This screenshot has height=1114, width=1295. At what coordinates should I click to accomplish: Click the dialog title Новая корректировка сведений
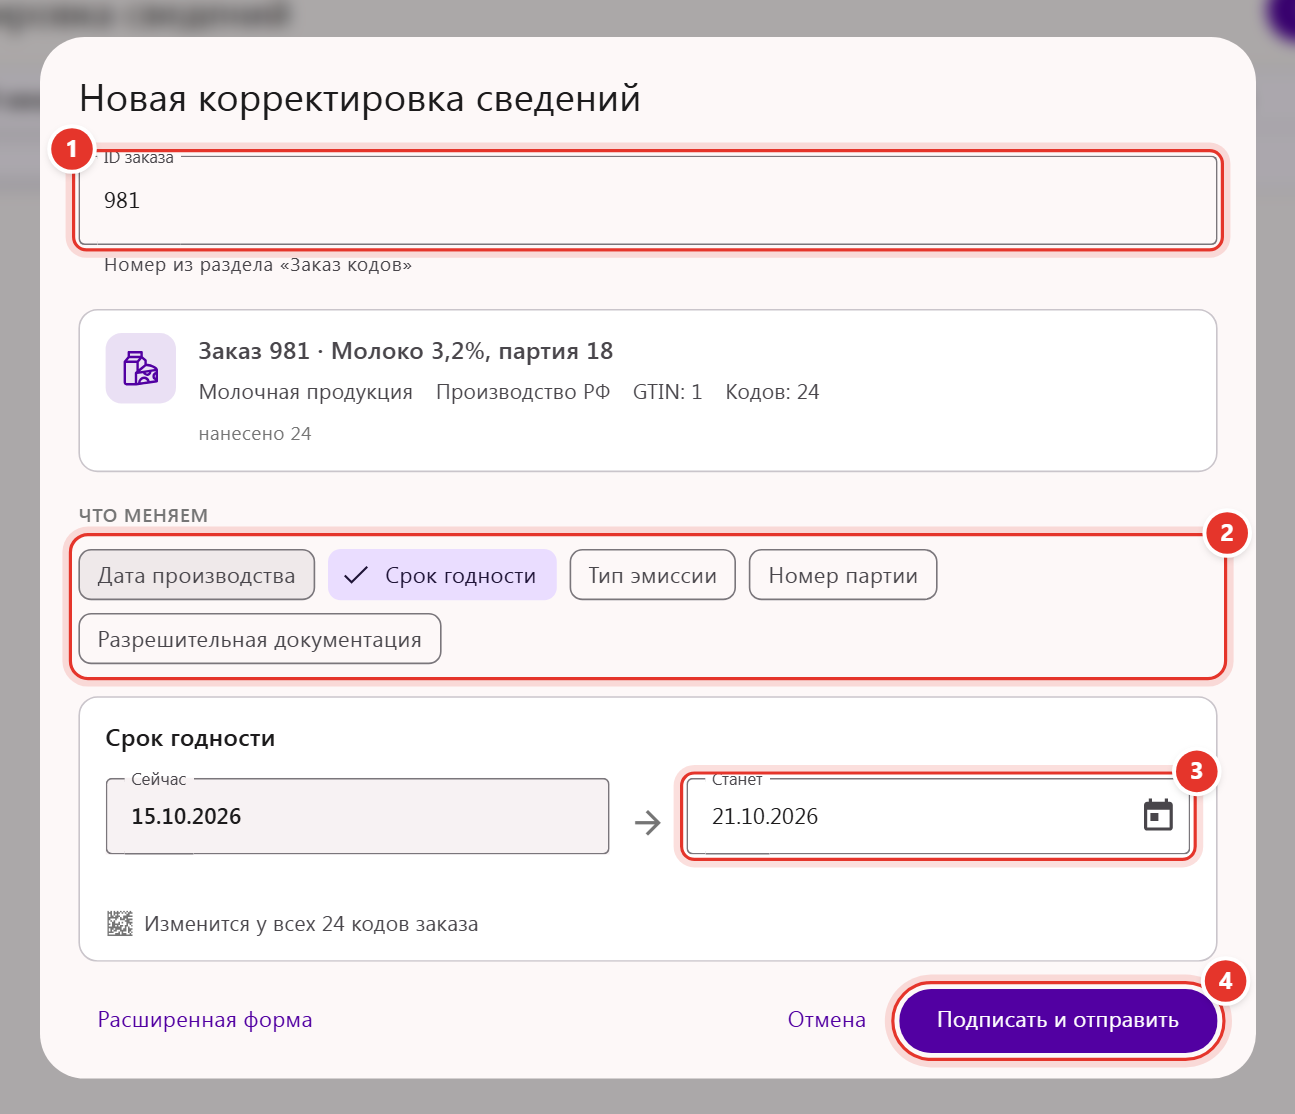point(360,99)
